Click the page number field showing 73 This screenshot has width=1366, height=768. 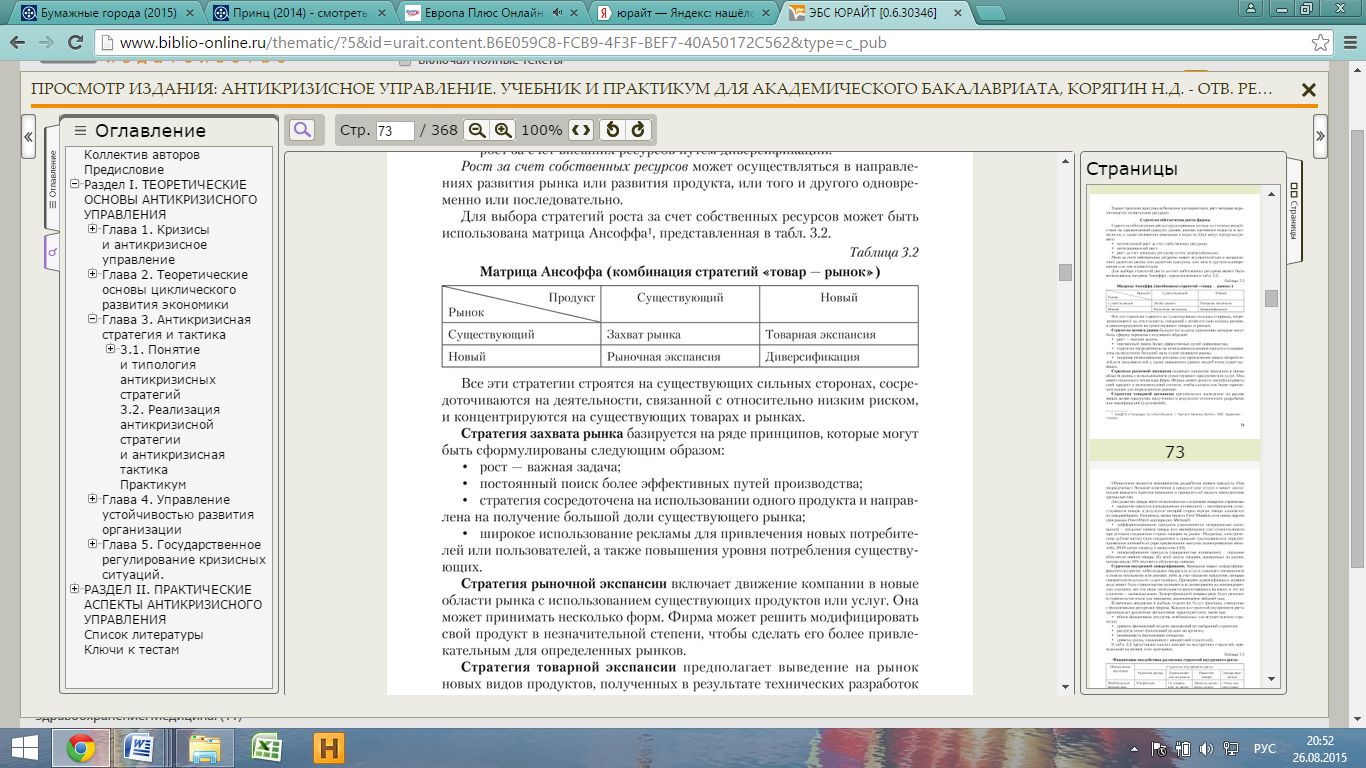click(396, 131)
